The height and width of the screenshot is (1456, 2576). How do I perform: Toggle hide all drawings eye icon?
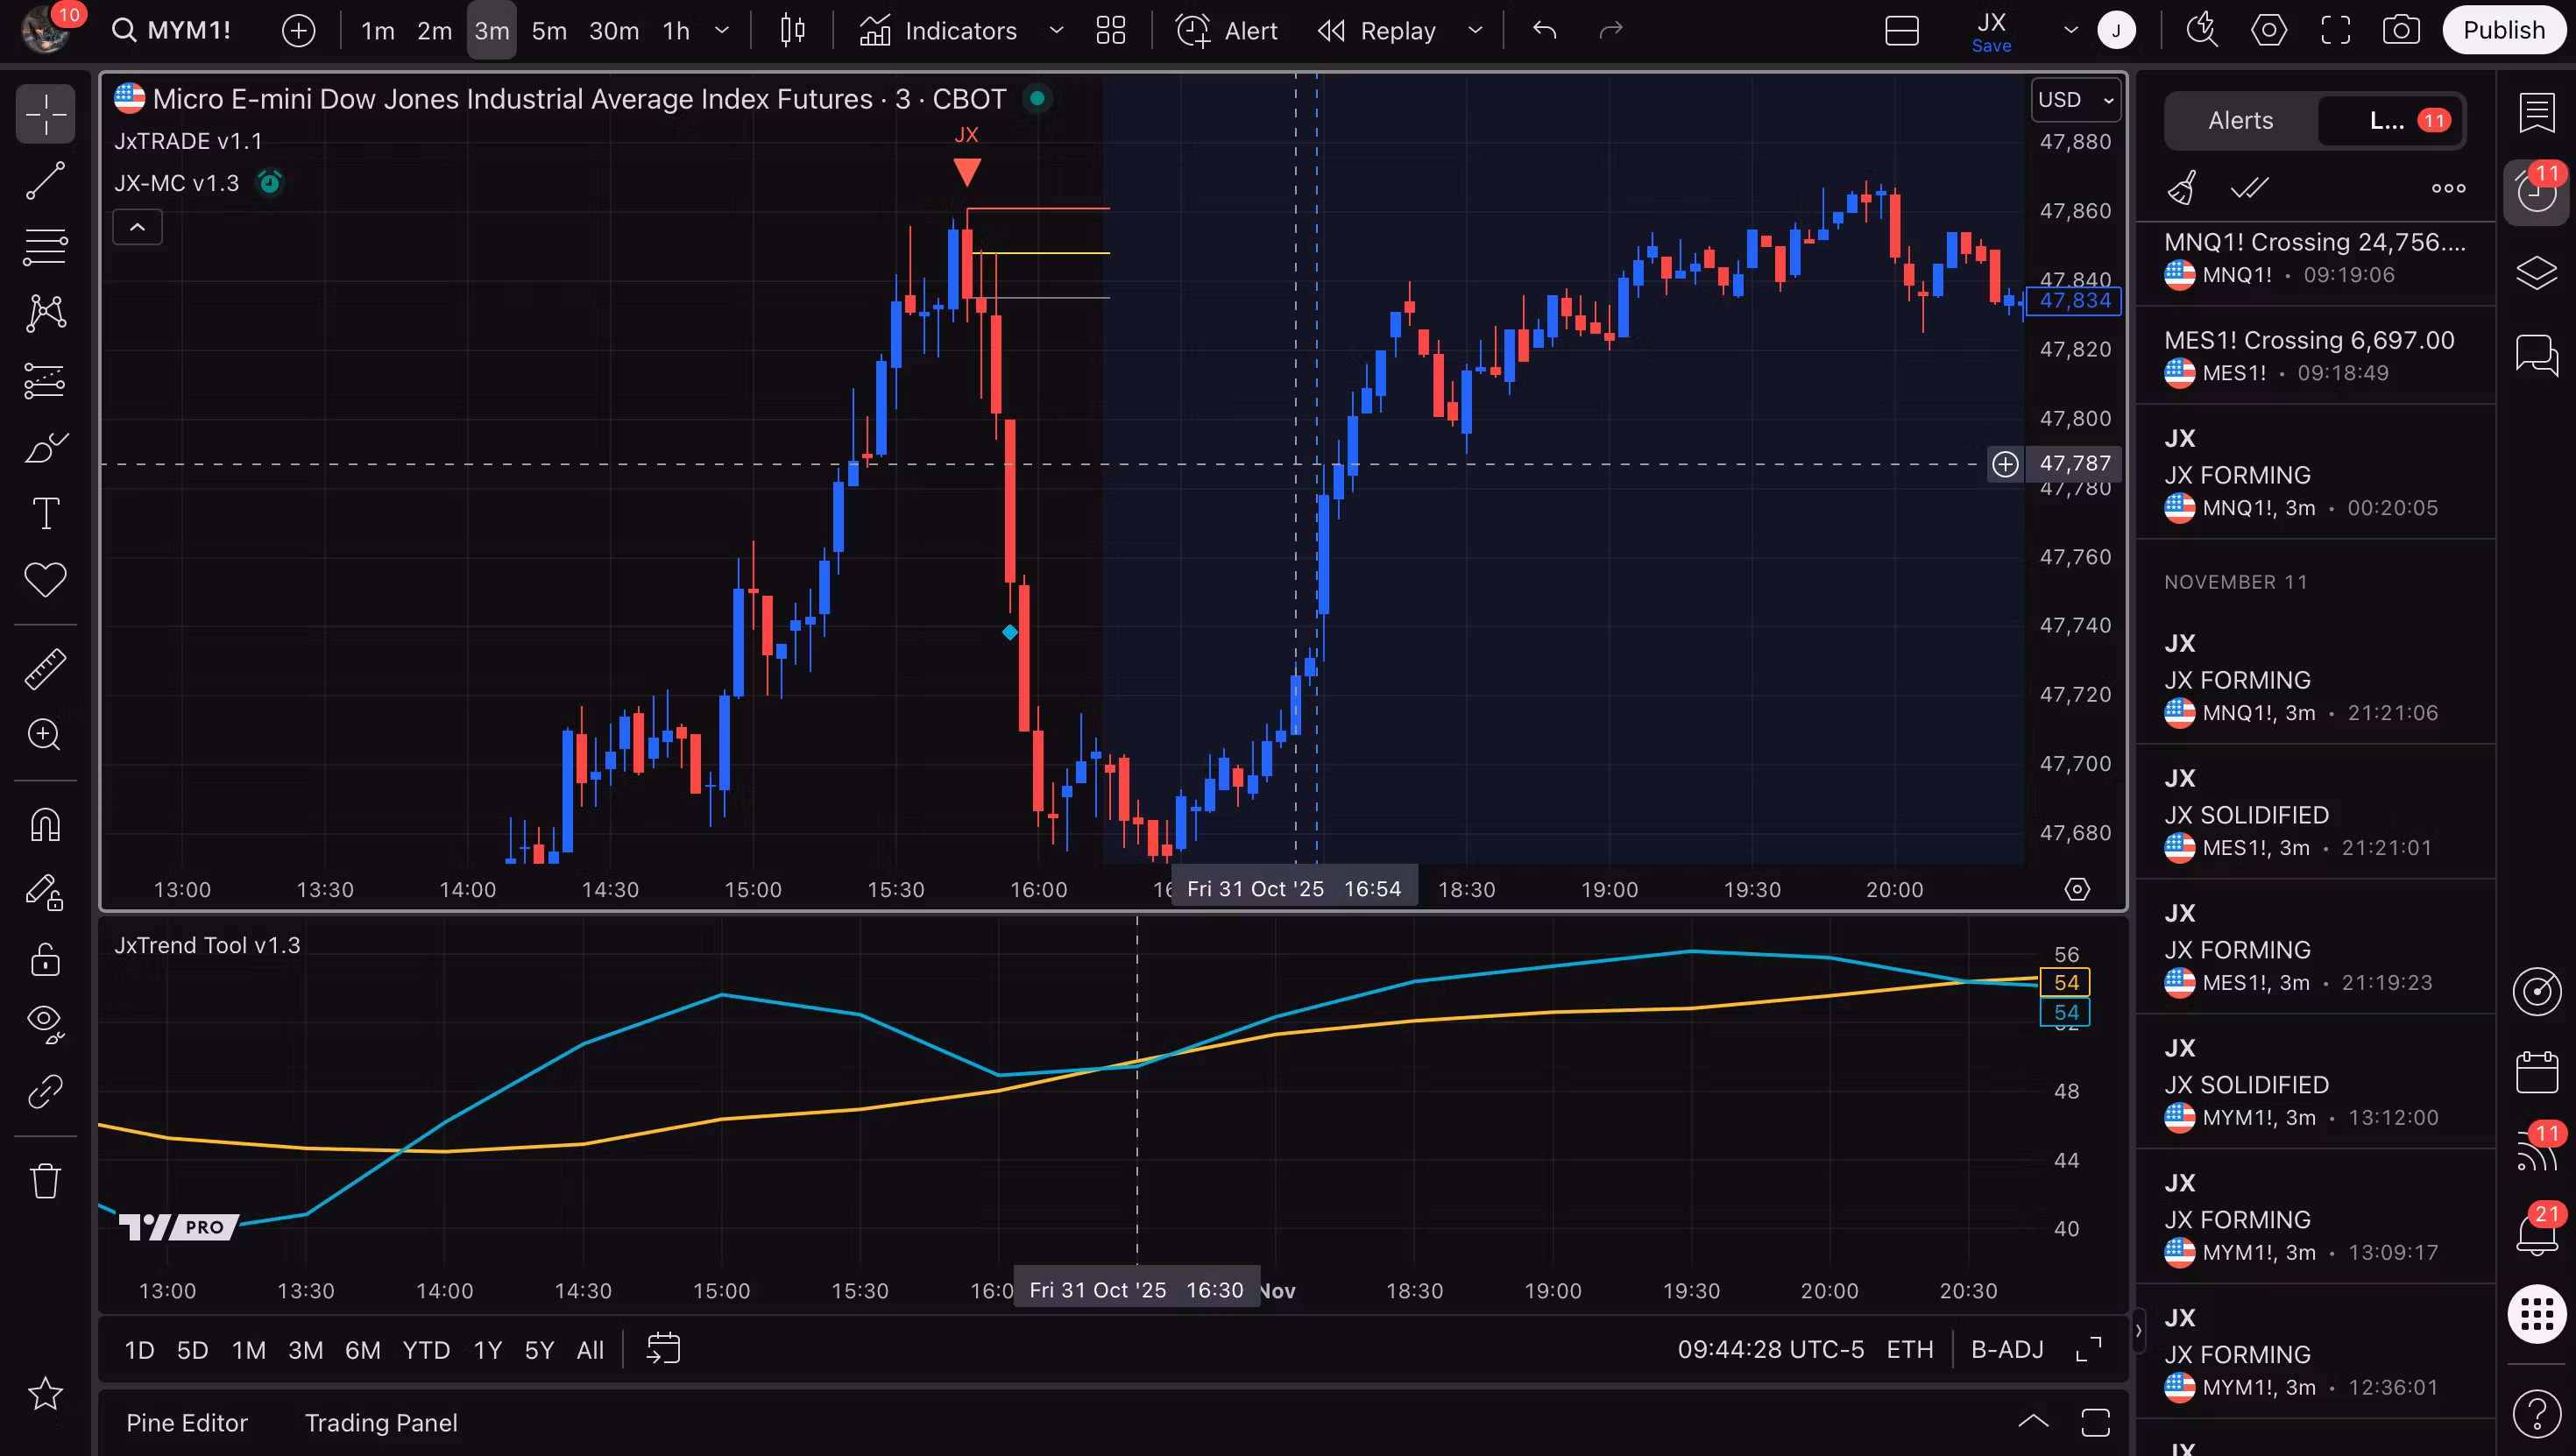click(x=45, y=1024)
